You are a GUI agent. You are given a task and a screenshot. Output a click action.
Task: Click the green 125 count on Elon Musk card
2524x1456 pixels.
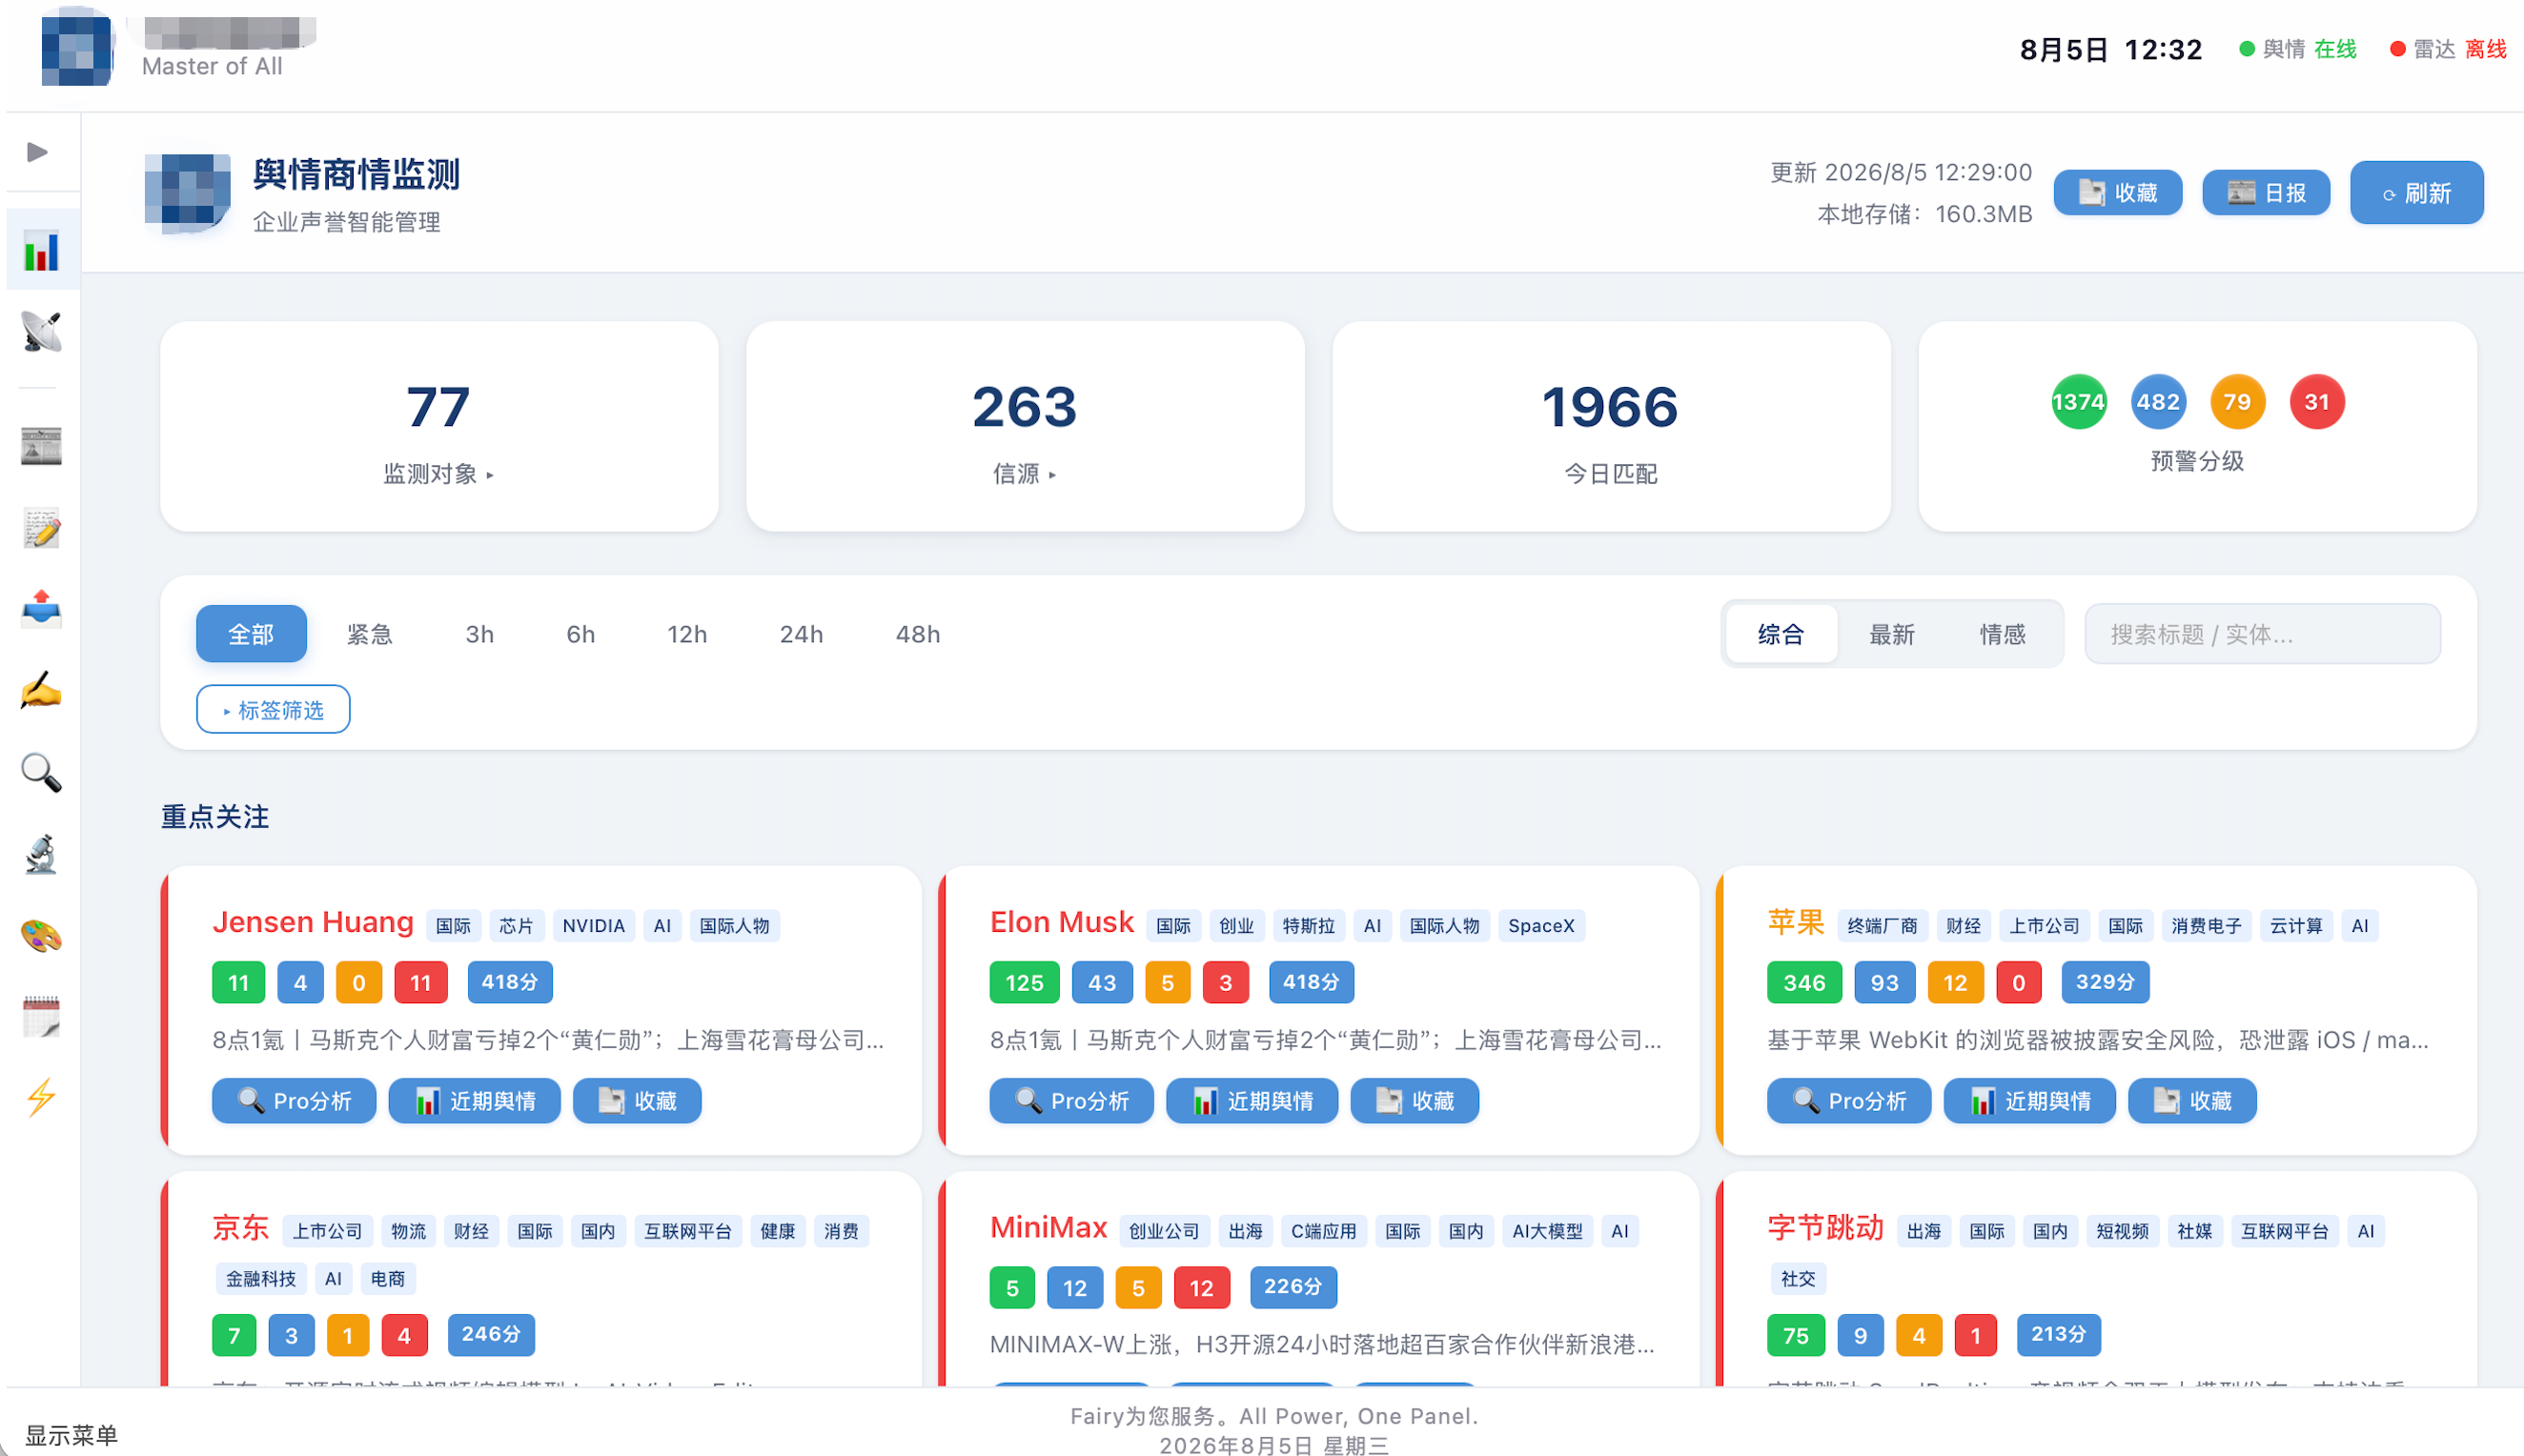tap(1024, 982)
